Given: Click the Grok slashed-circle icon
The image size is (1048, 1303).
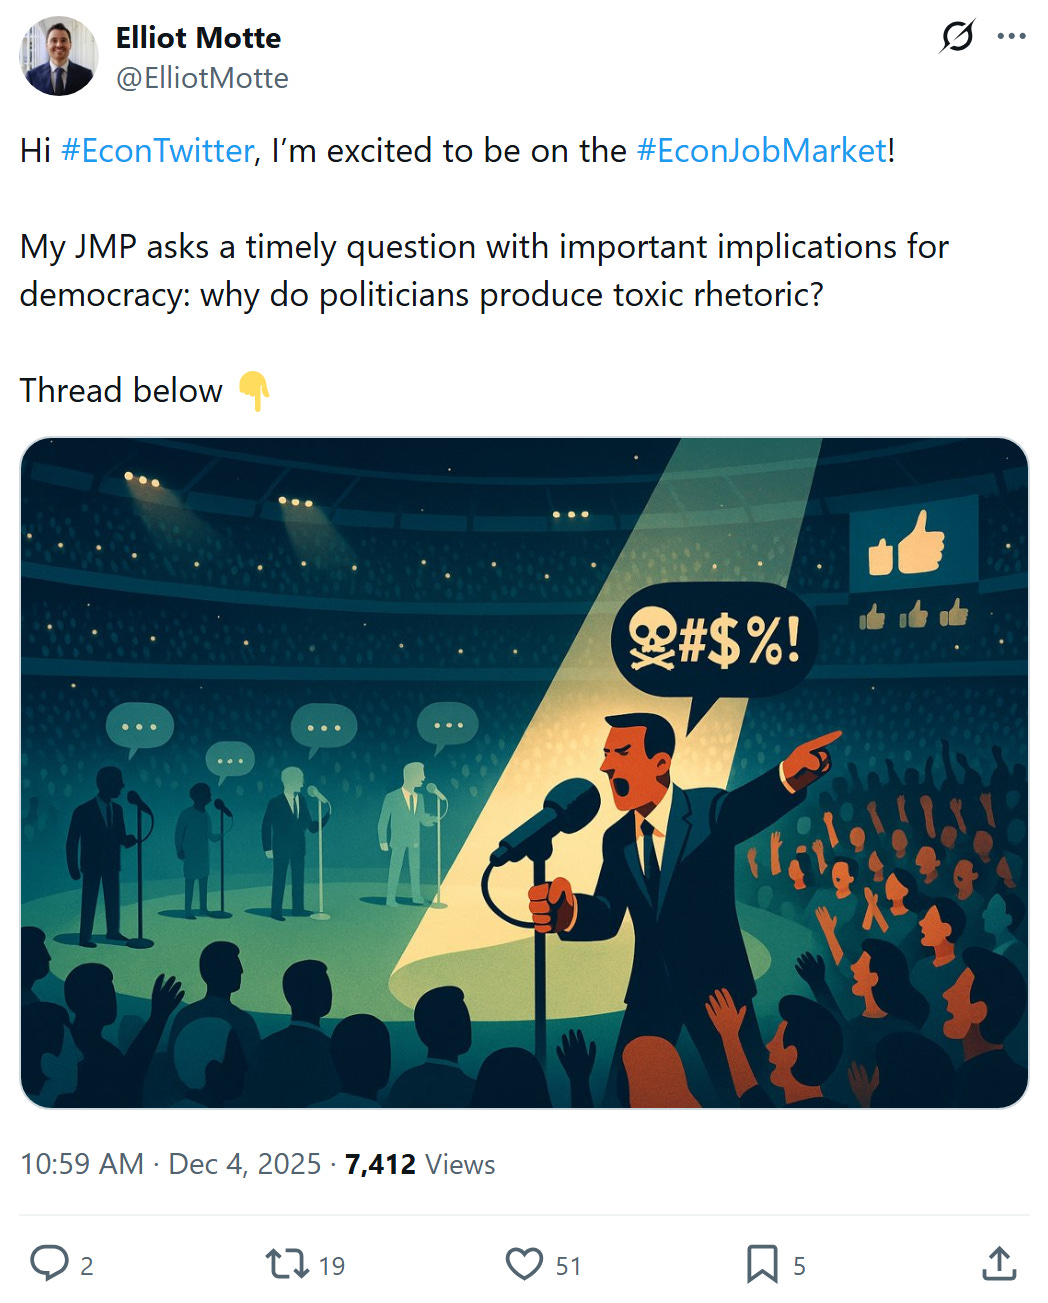Looking at the screenshot, I should pos(957,37).
